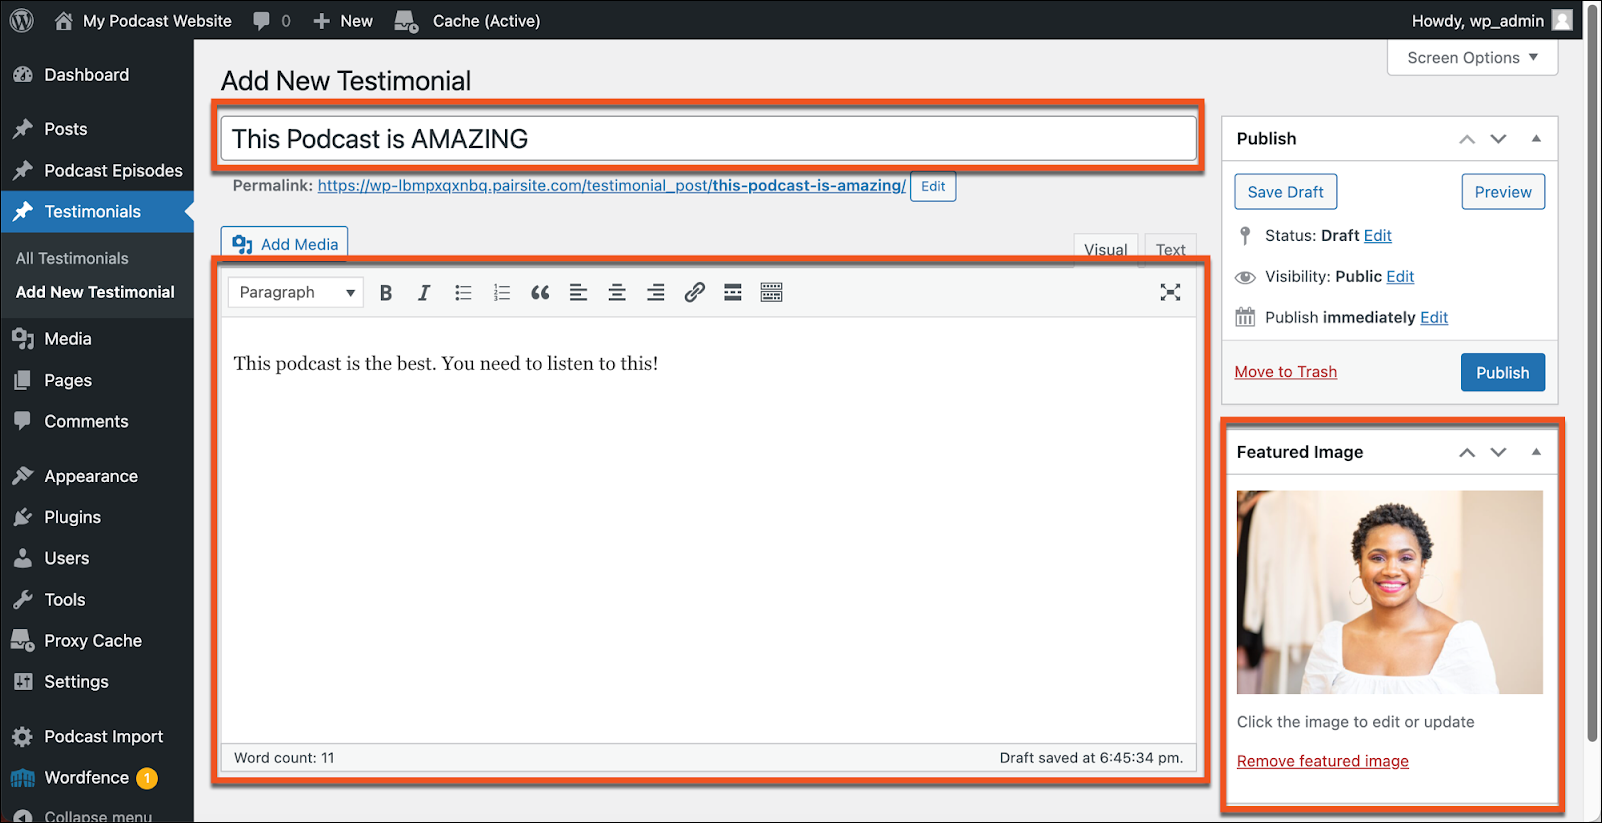The width and height of the screenshot is (1602, 823).
Task: Collapse the Publish panel with triangle toggle
Action: (x=1536, y=139)
